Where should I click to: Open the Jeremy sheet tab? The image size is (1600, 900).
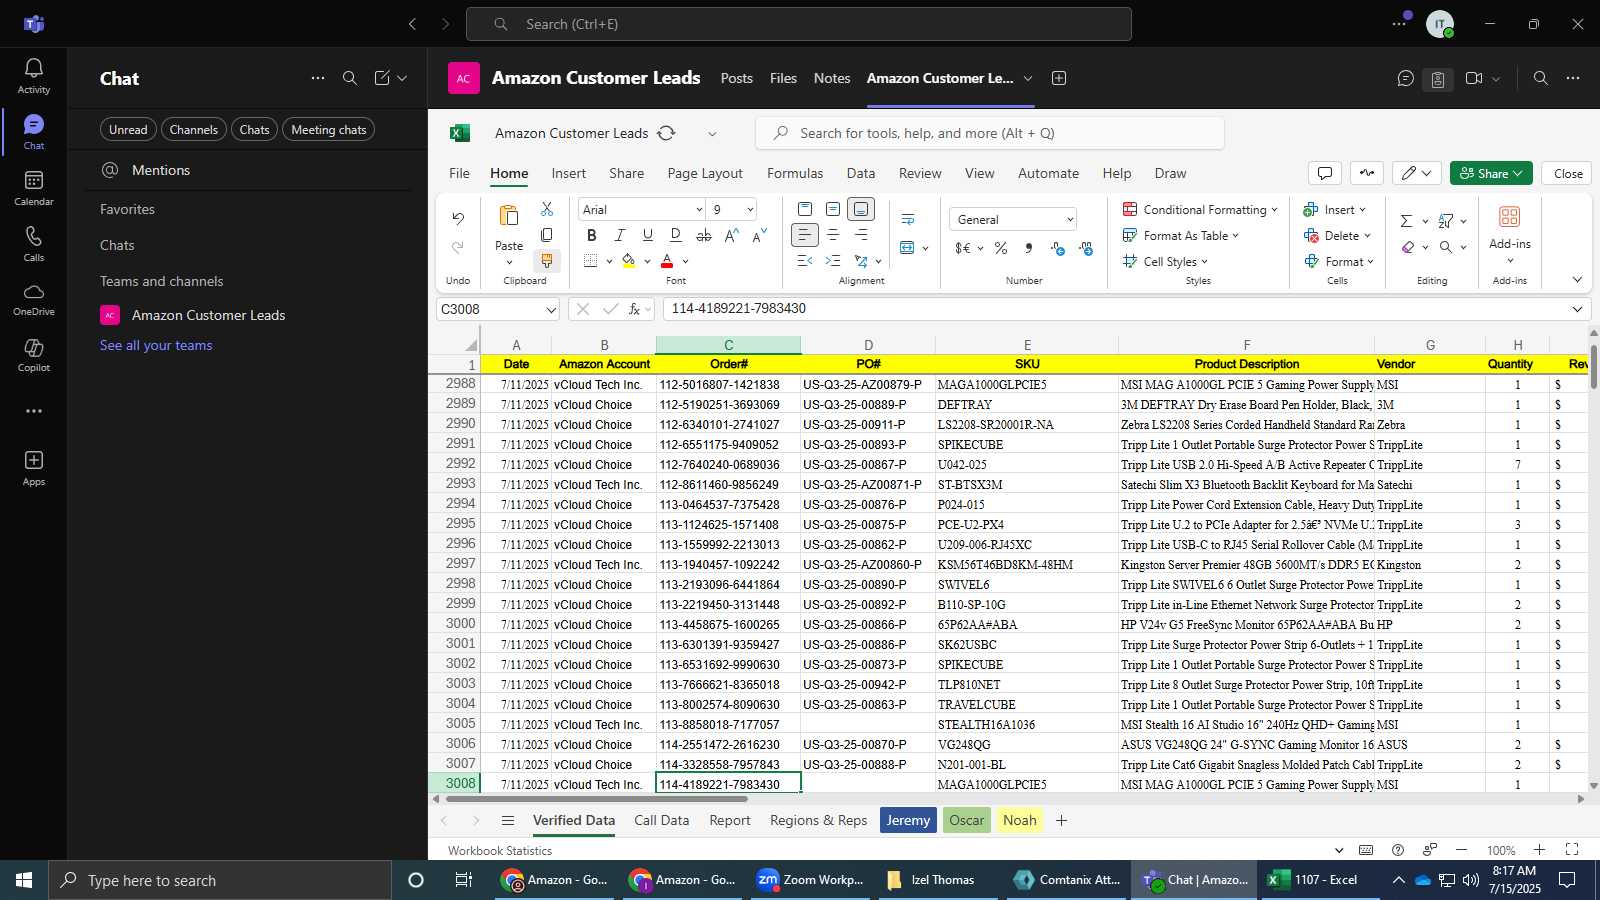(x=908, y=820)
